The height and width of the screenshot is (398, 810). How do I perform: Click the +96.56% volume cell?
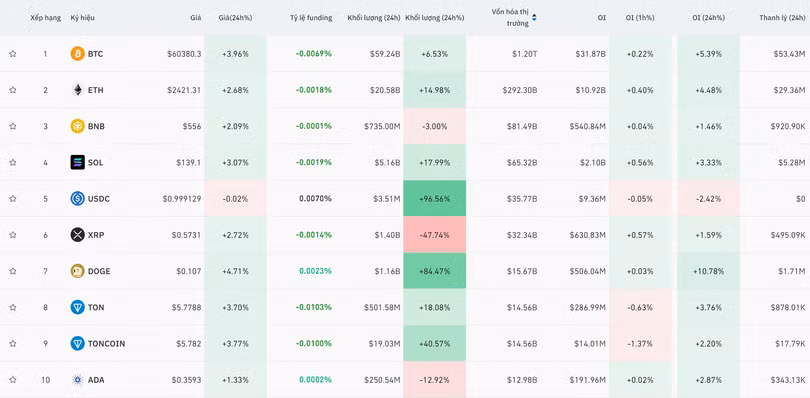tap(434, 198)
